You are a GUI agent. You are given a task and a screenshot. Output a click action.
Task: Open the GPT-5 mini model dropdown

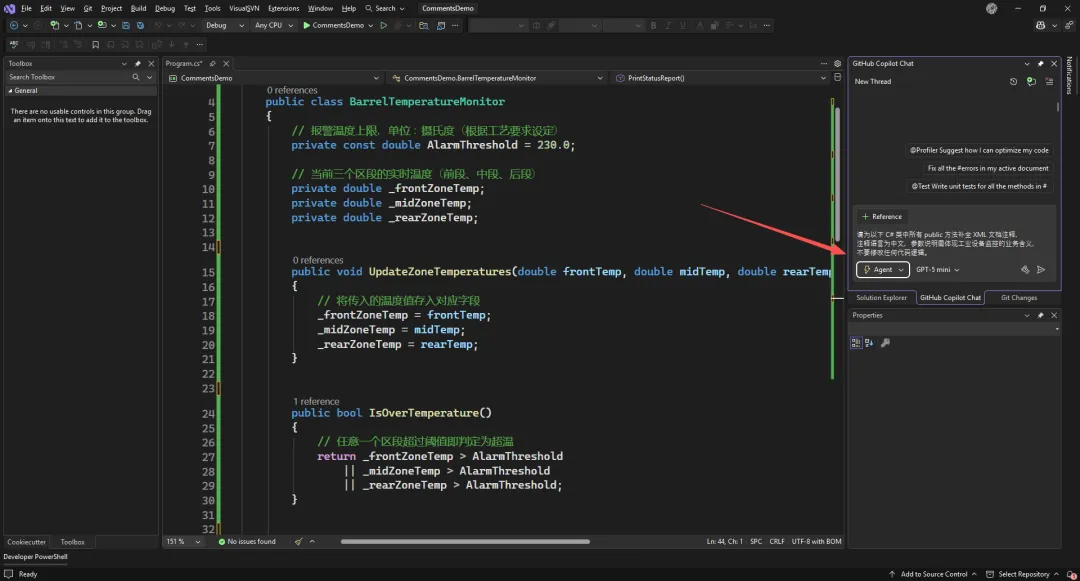[x=937, y=270]
